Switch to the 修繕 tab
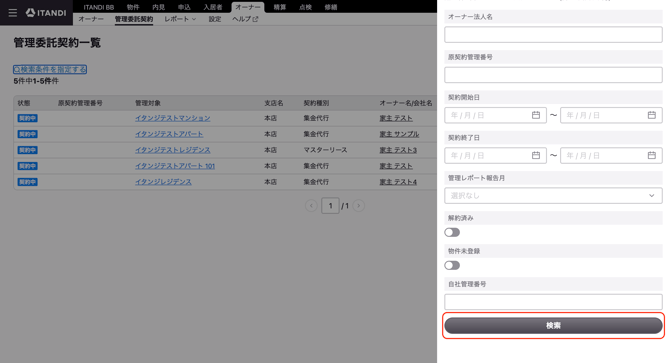This screenshot has height=363, width=670. pos(331,7)
